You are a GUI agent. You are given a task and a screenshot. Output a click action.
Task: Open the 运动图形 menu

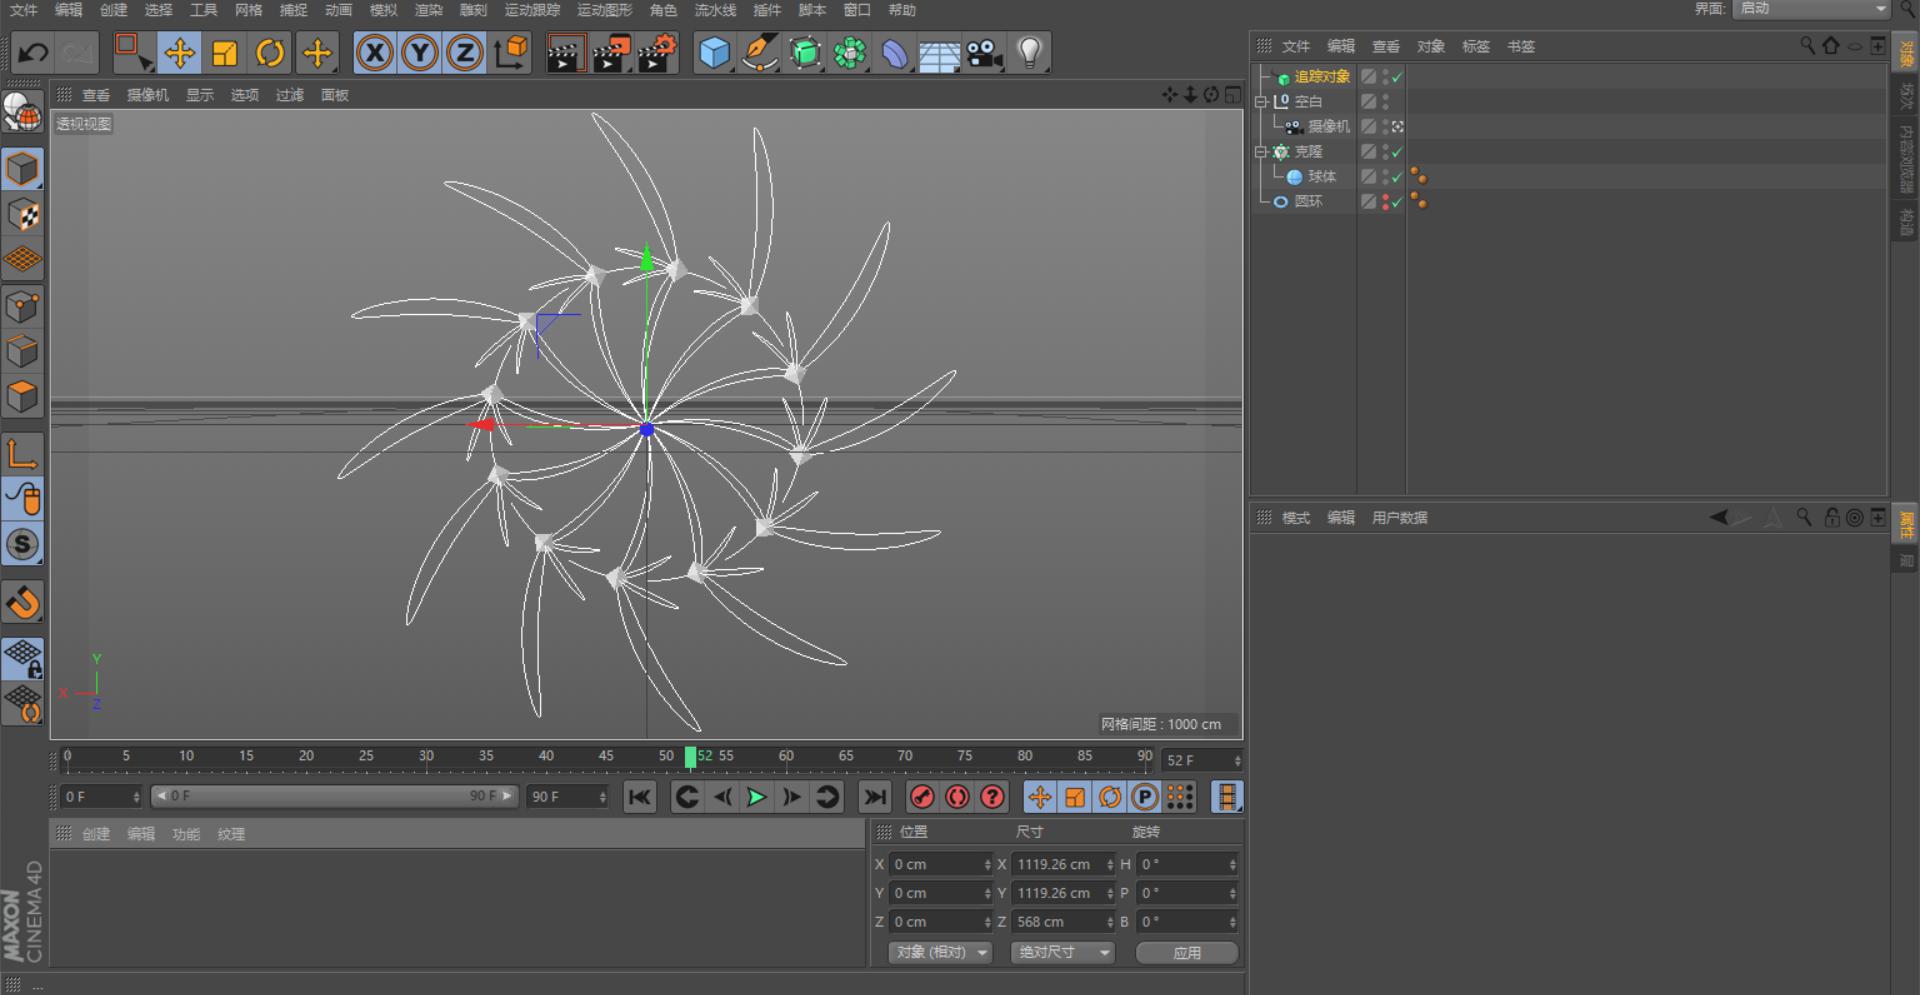pos(605,10)
